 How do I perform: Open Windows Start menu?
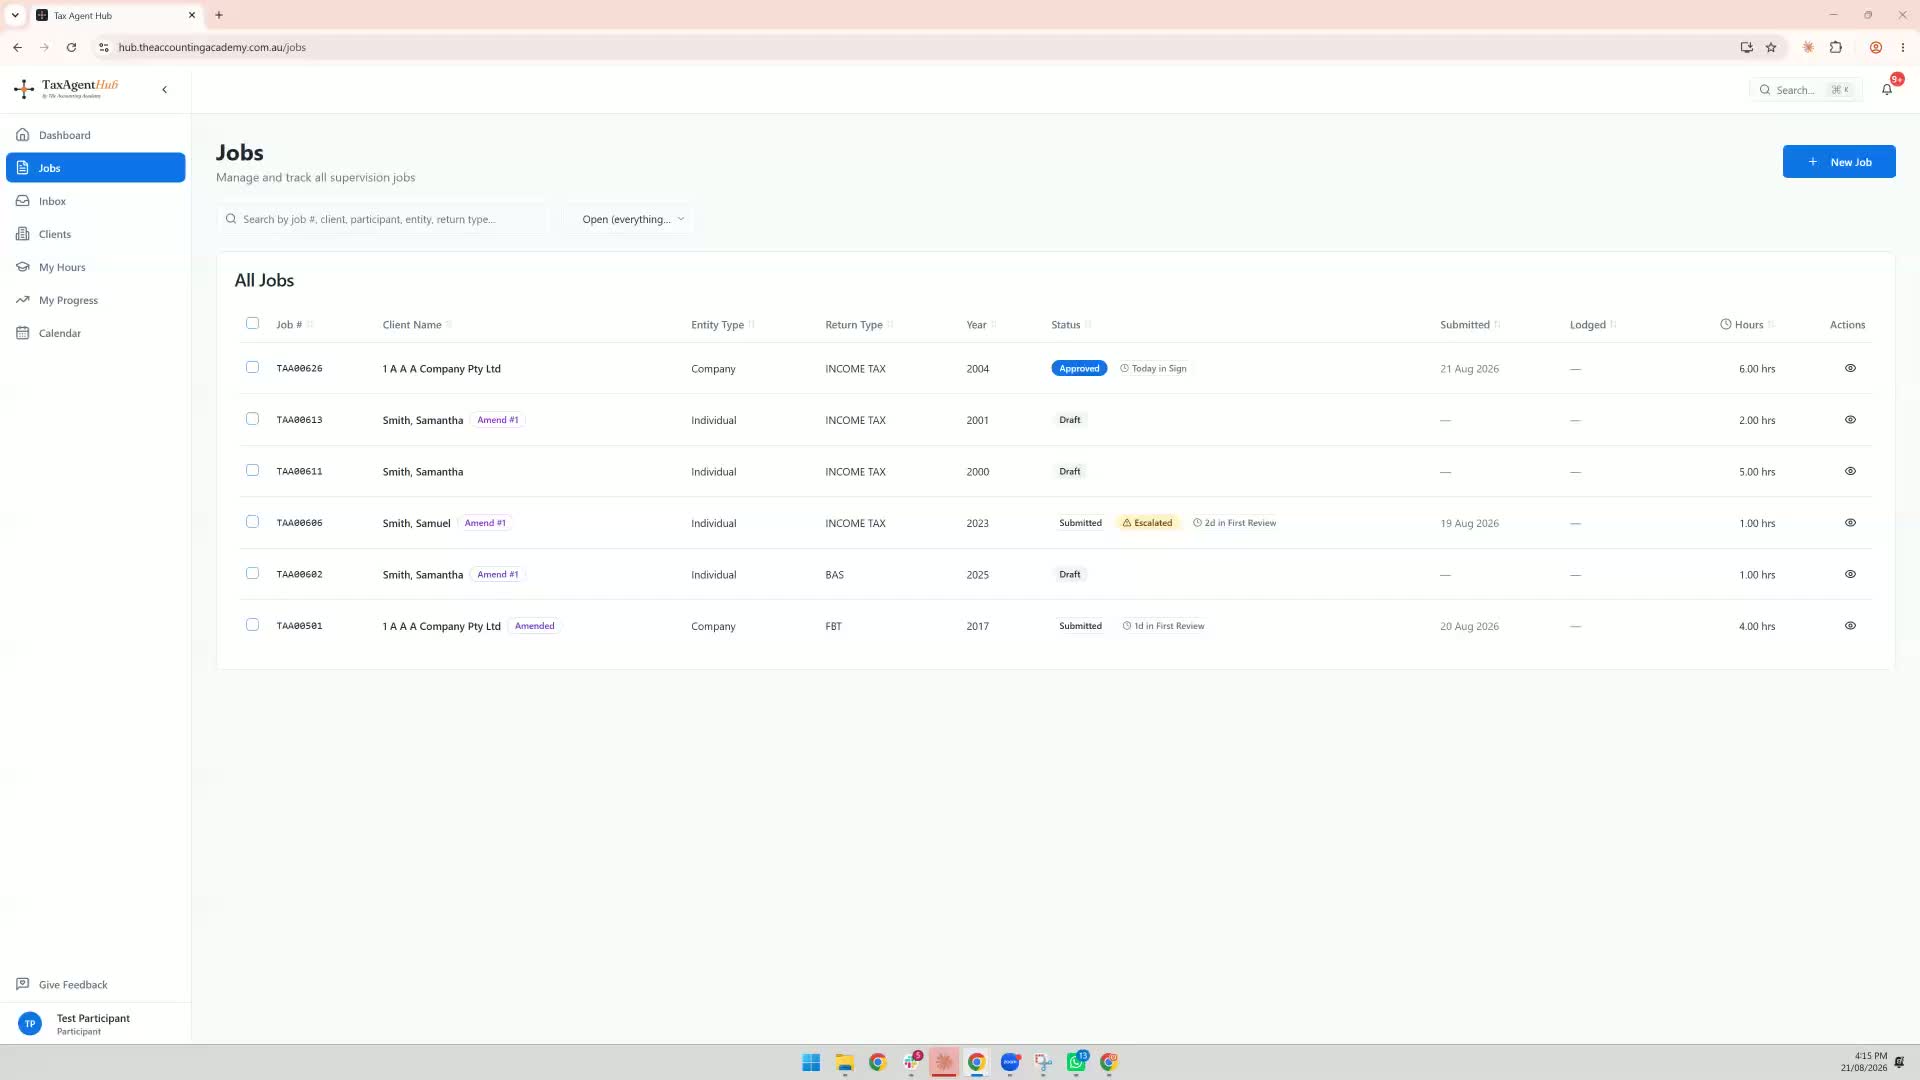[811, 1062]
